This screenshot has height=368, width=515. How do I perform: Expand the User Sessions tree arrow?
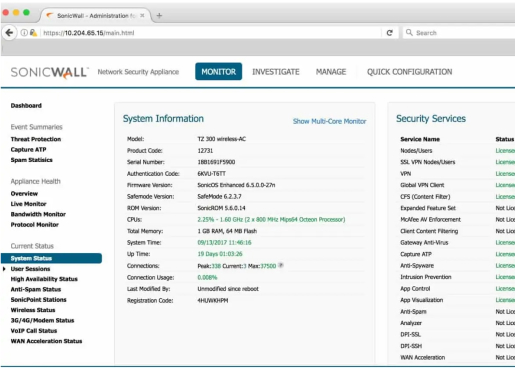(4, 269)
